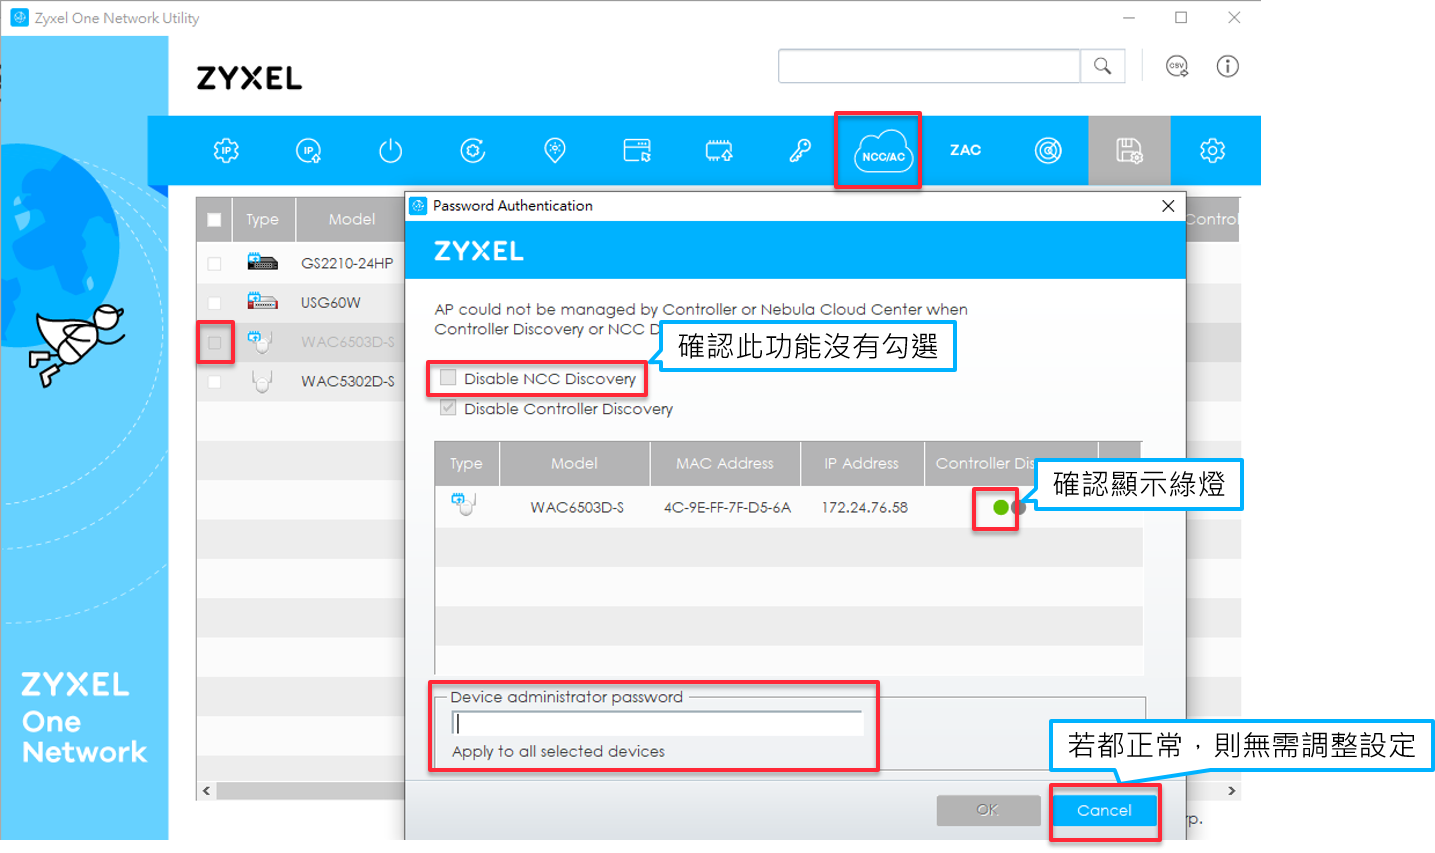Click the IP Address column header in the dialog
Image resolution: width=1435 pixels, height=853 pixels.
861,463
